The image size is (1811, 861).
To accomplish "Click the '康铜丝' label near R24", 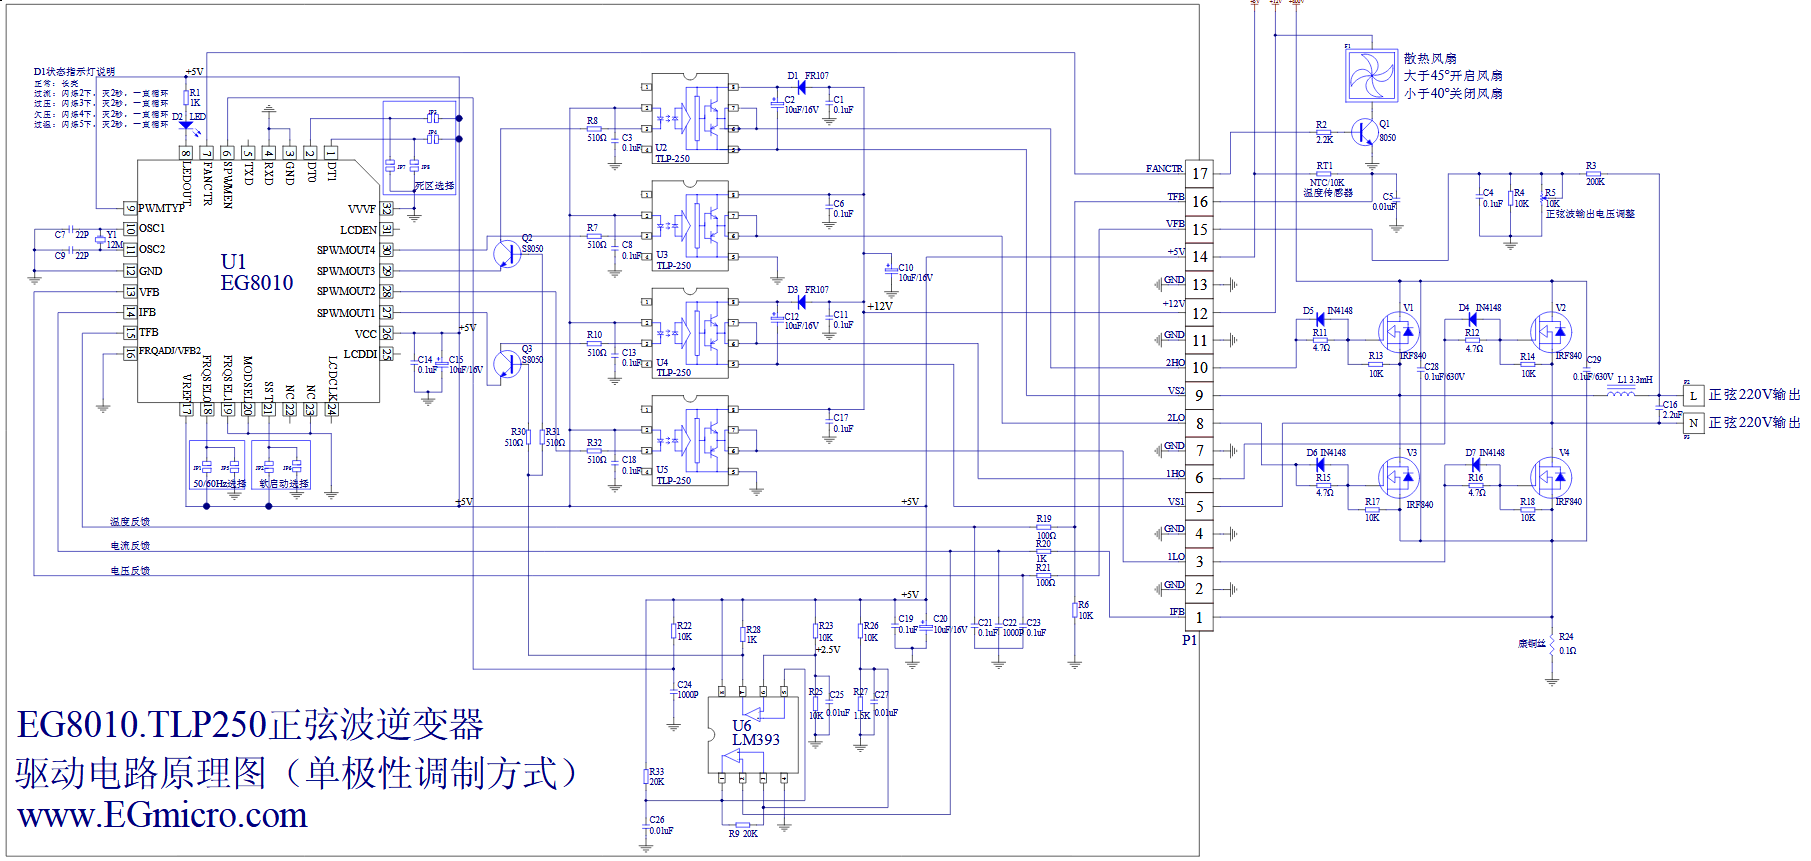I will [x=1531, y=644].
